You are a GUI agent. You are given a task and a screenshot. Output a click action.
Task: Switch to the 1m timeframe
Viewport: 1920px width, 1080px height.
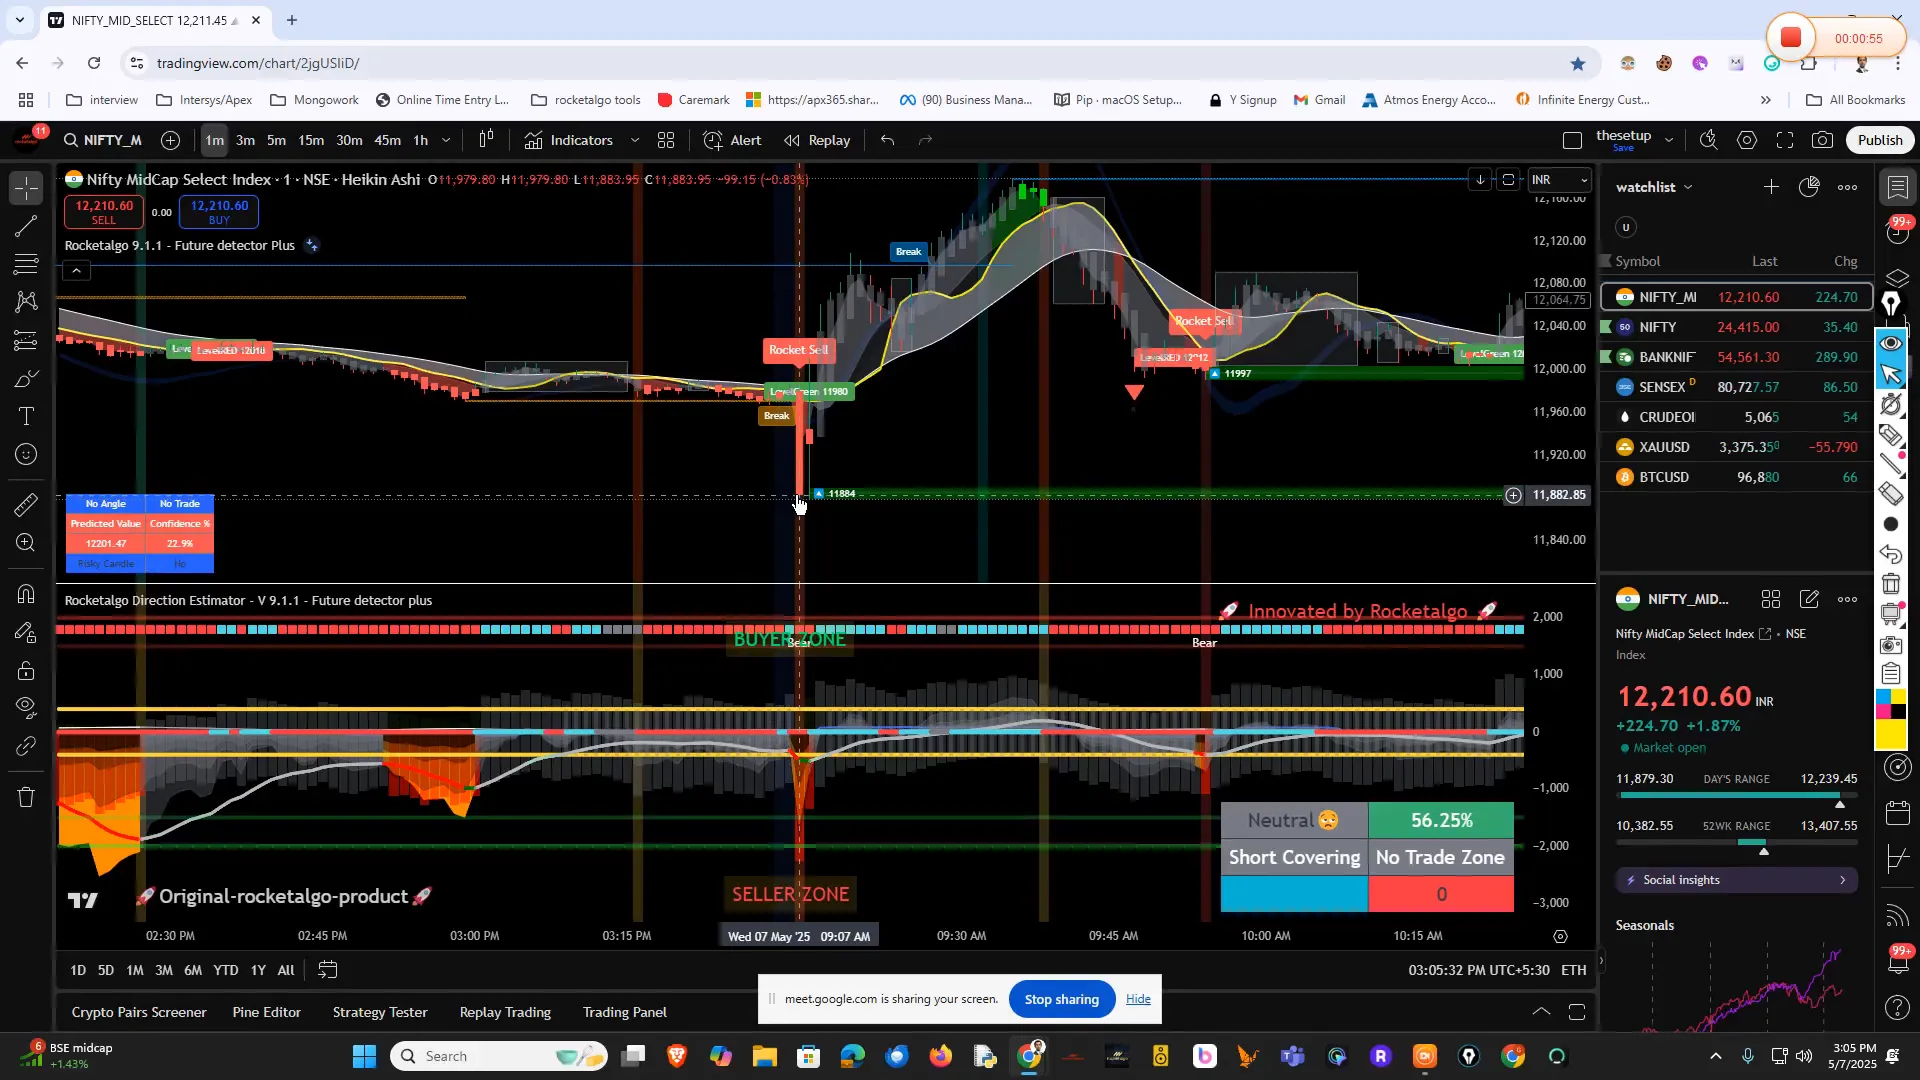[x=214, y=140]
